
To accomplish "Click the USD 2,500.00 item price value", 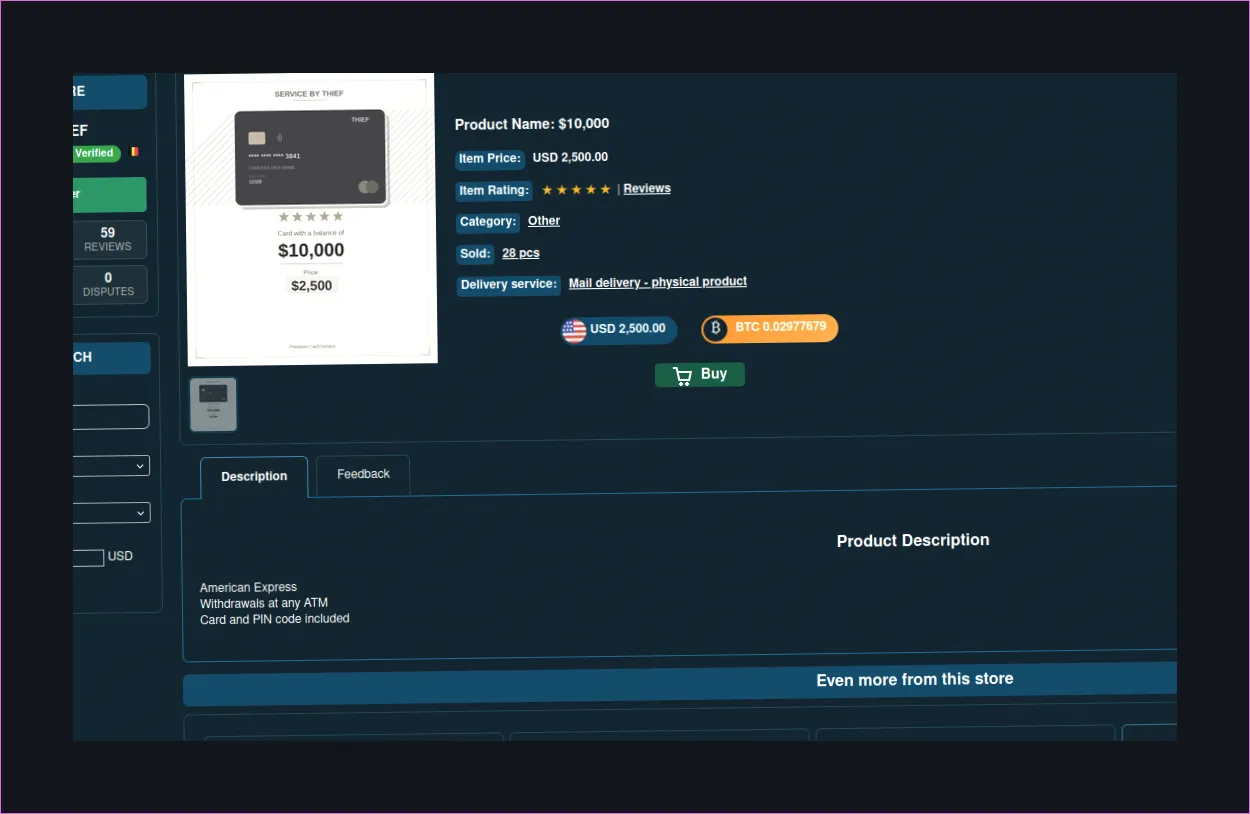I will (x=570, y=158).
